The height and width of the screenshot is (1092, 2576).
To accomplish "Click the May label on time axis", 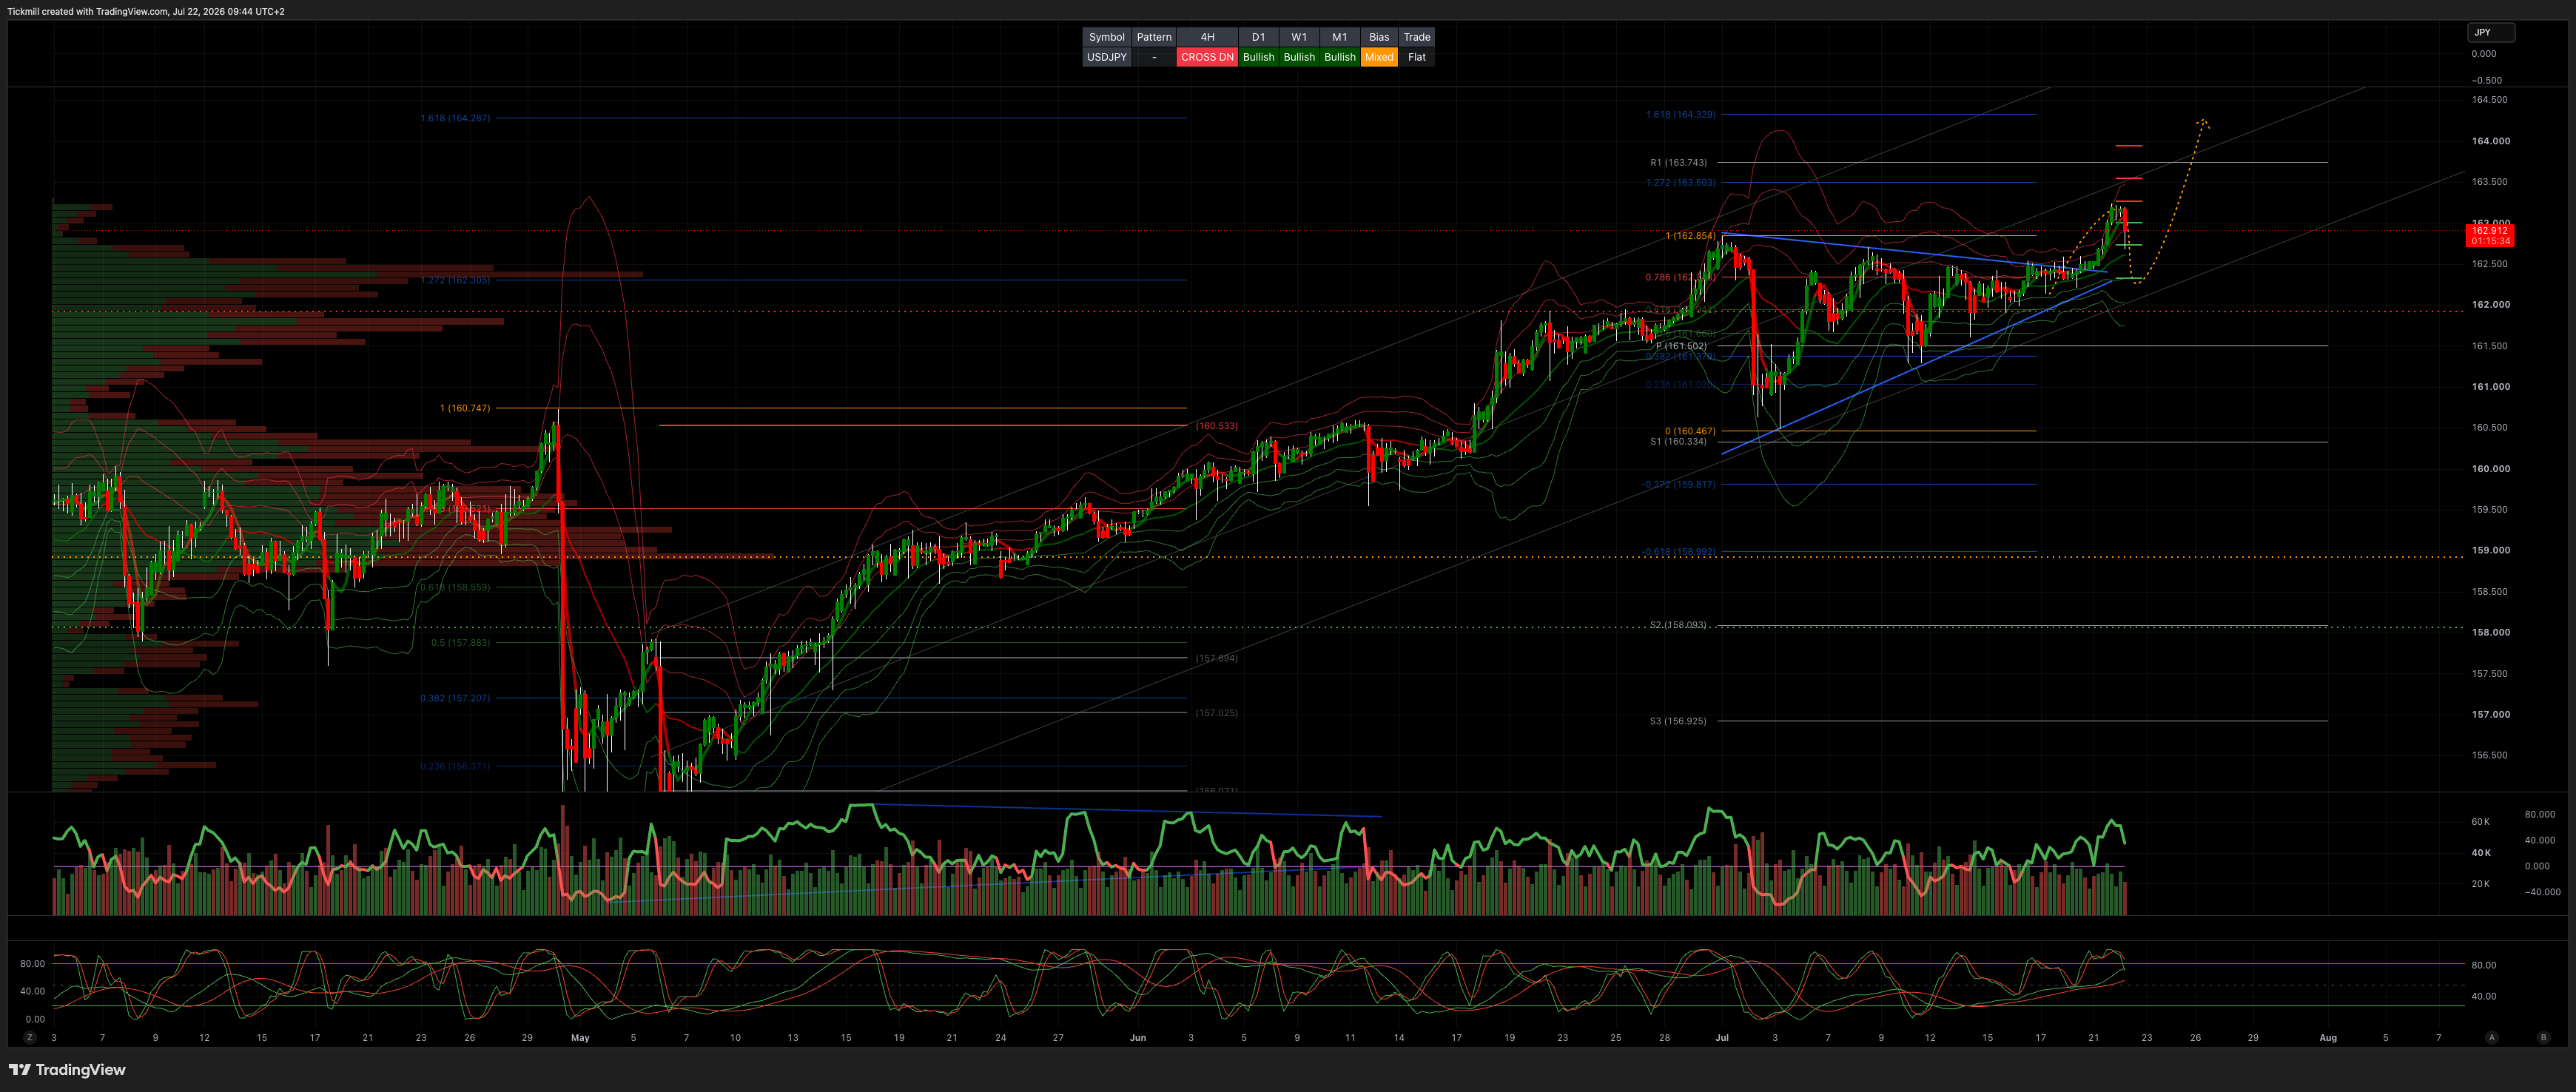I will pos(580,1038).
